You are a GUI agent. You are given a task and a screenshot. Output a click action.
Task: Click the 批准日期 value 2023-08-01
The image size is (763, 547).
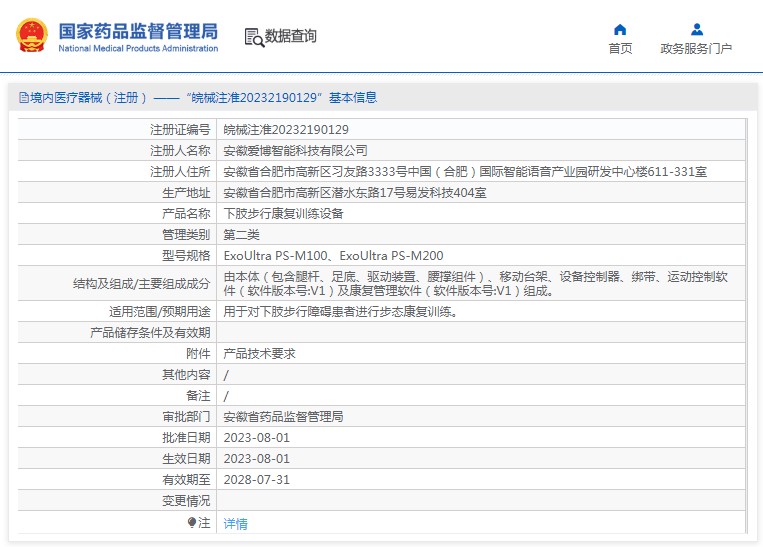256,438
